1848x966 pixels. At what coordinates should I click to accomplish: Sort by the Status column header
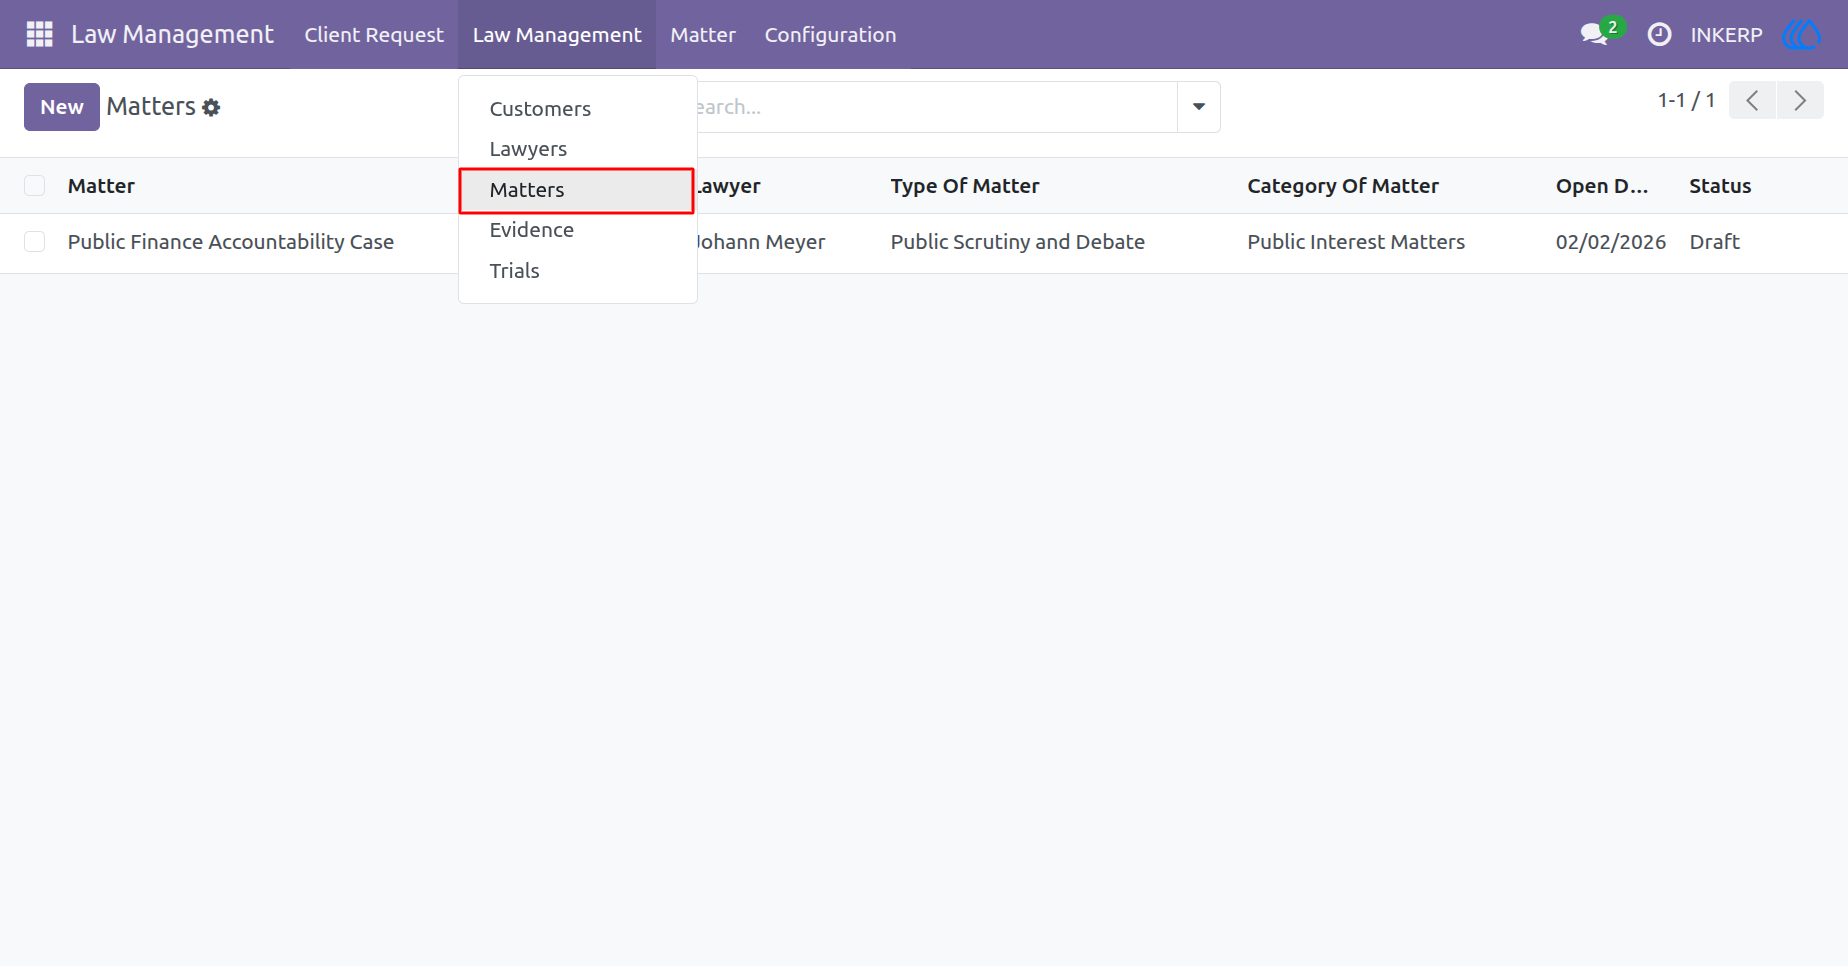click(x=1720, y=186)
